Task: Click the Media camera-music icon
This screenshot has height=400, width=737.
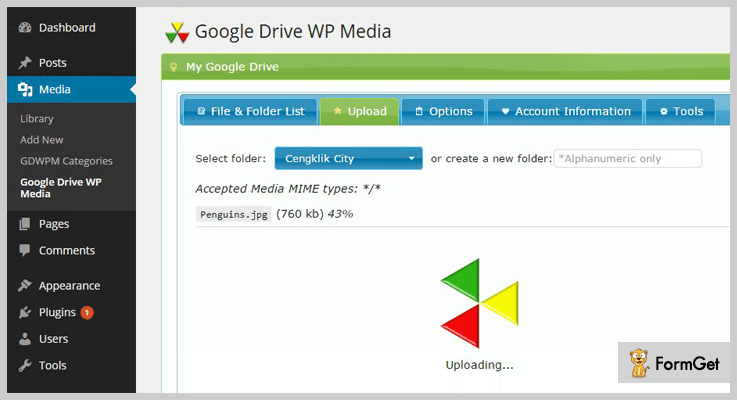Action: coord(25,89)
